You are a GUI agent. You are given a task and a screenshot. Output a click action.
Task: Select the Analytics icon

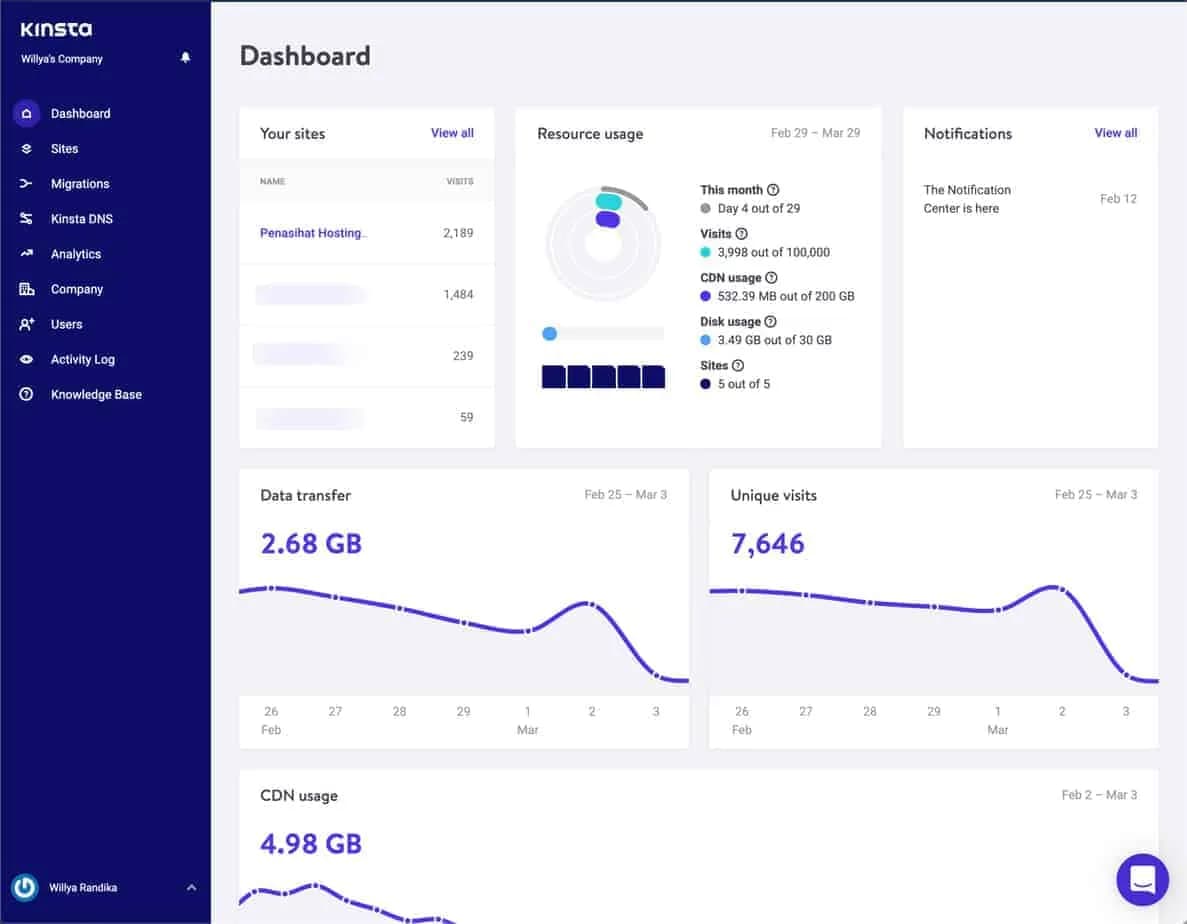tap(27, 253)
